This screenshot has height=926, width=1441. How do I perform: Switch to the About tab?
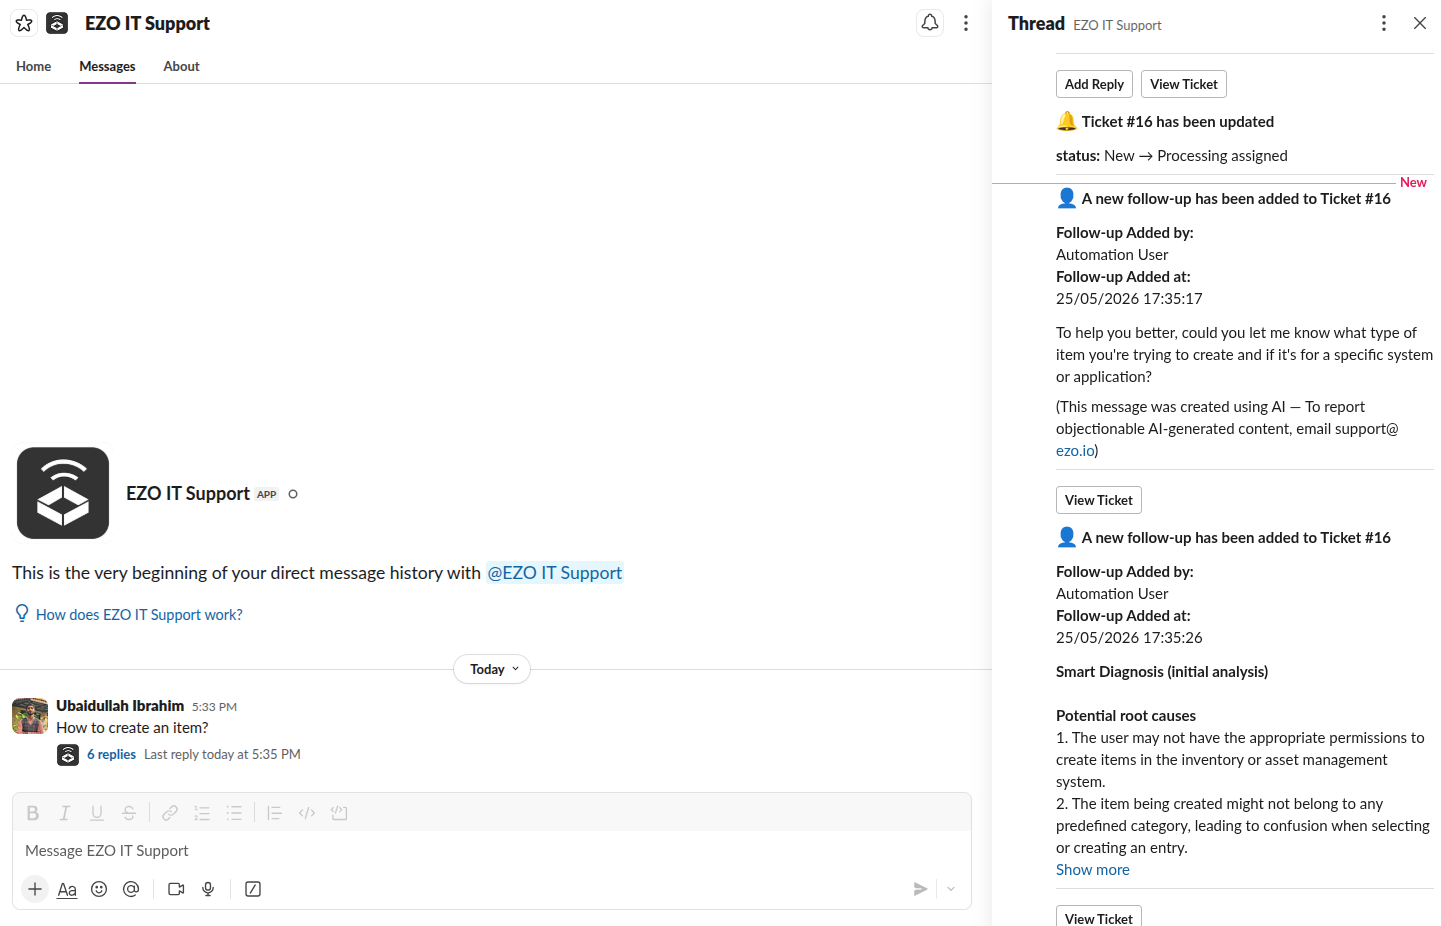(181, 66)
